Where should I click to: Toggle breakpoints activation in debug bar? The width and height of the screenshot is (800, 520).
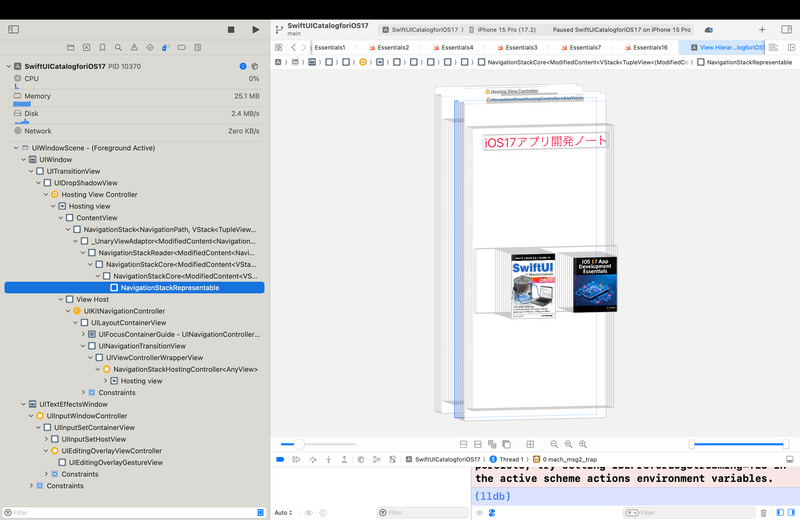coord(280,459)
